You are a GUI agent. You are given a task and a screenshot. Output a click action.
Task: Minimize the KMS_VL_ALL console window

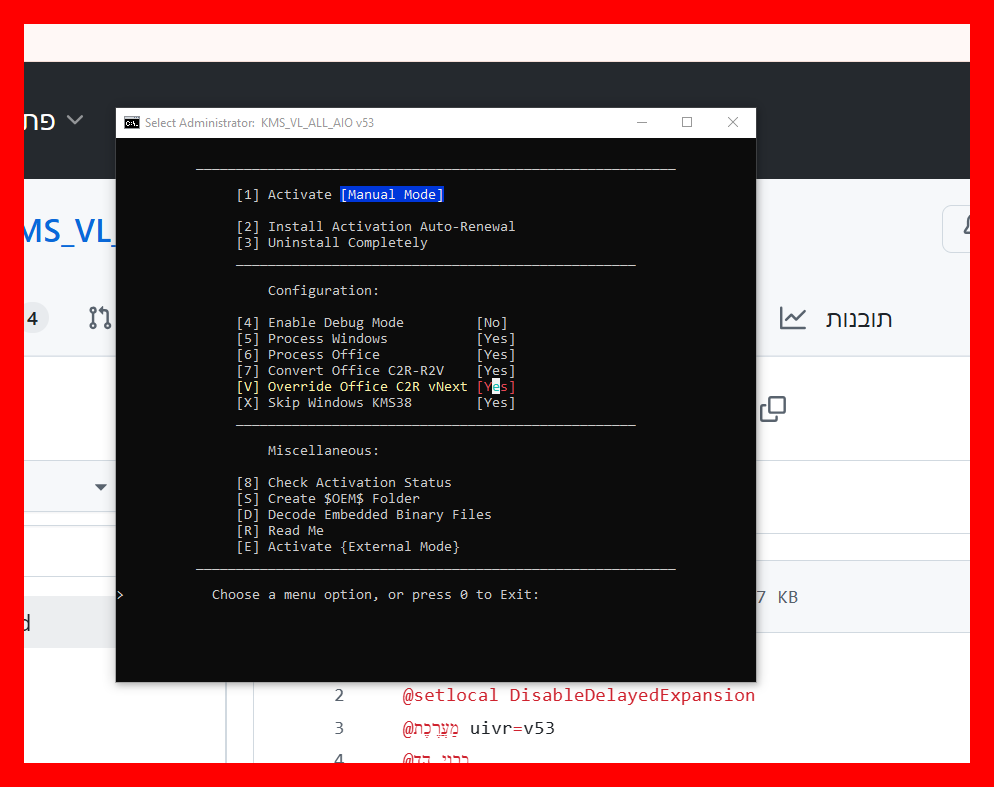[642, 122]
